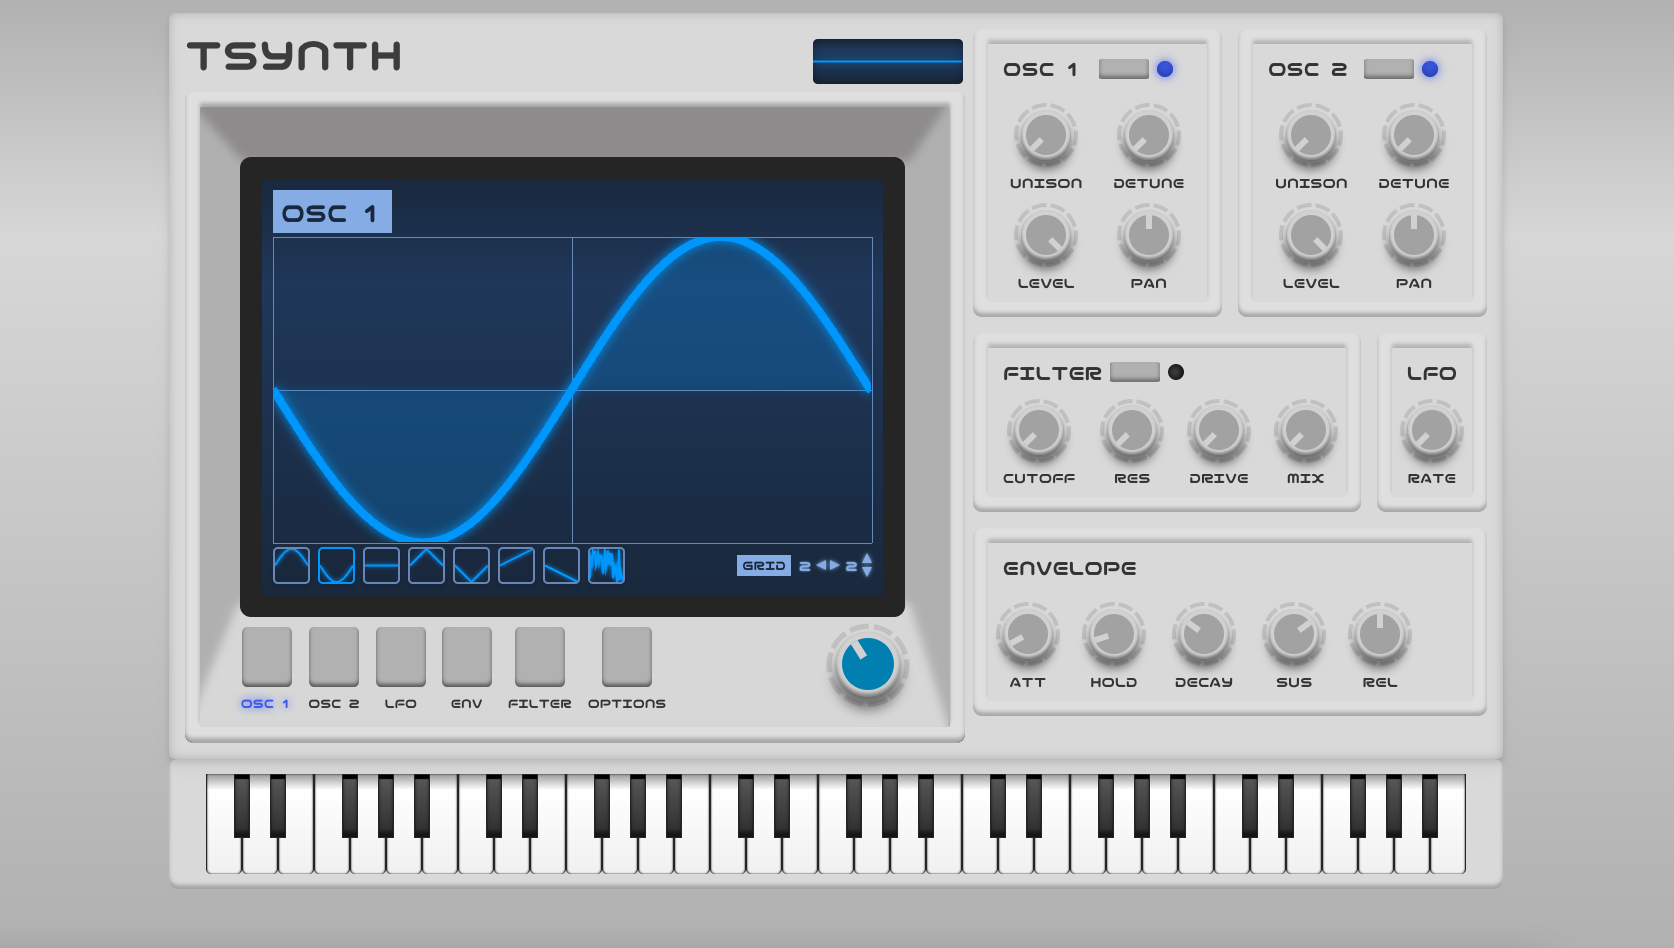Click grid vertical down arrow
The width and height of the screenshot is (1674, 948).
(867, 572)
